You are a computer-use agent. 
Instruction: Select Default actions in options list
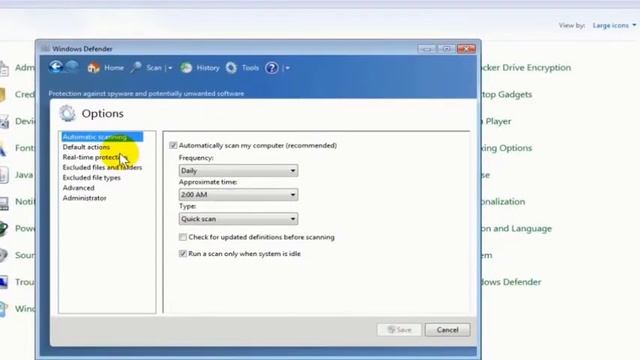point(86,147)
